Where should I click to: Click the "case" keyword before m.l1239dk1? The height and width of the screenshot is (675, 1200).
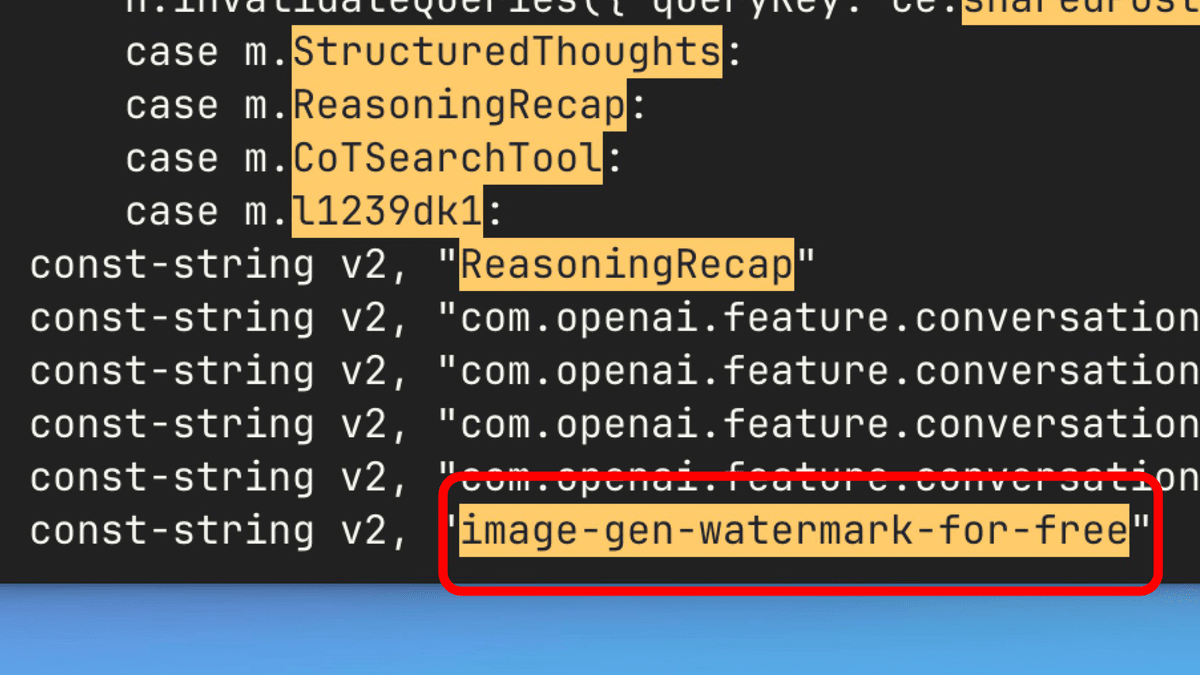(x=171, y=212)
